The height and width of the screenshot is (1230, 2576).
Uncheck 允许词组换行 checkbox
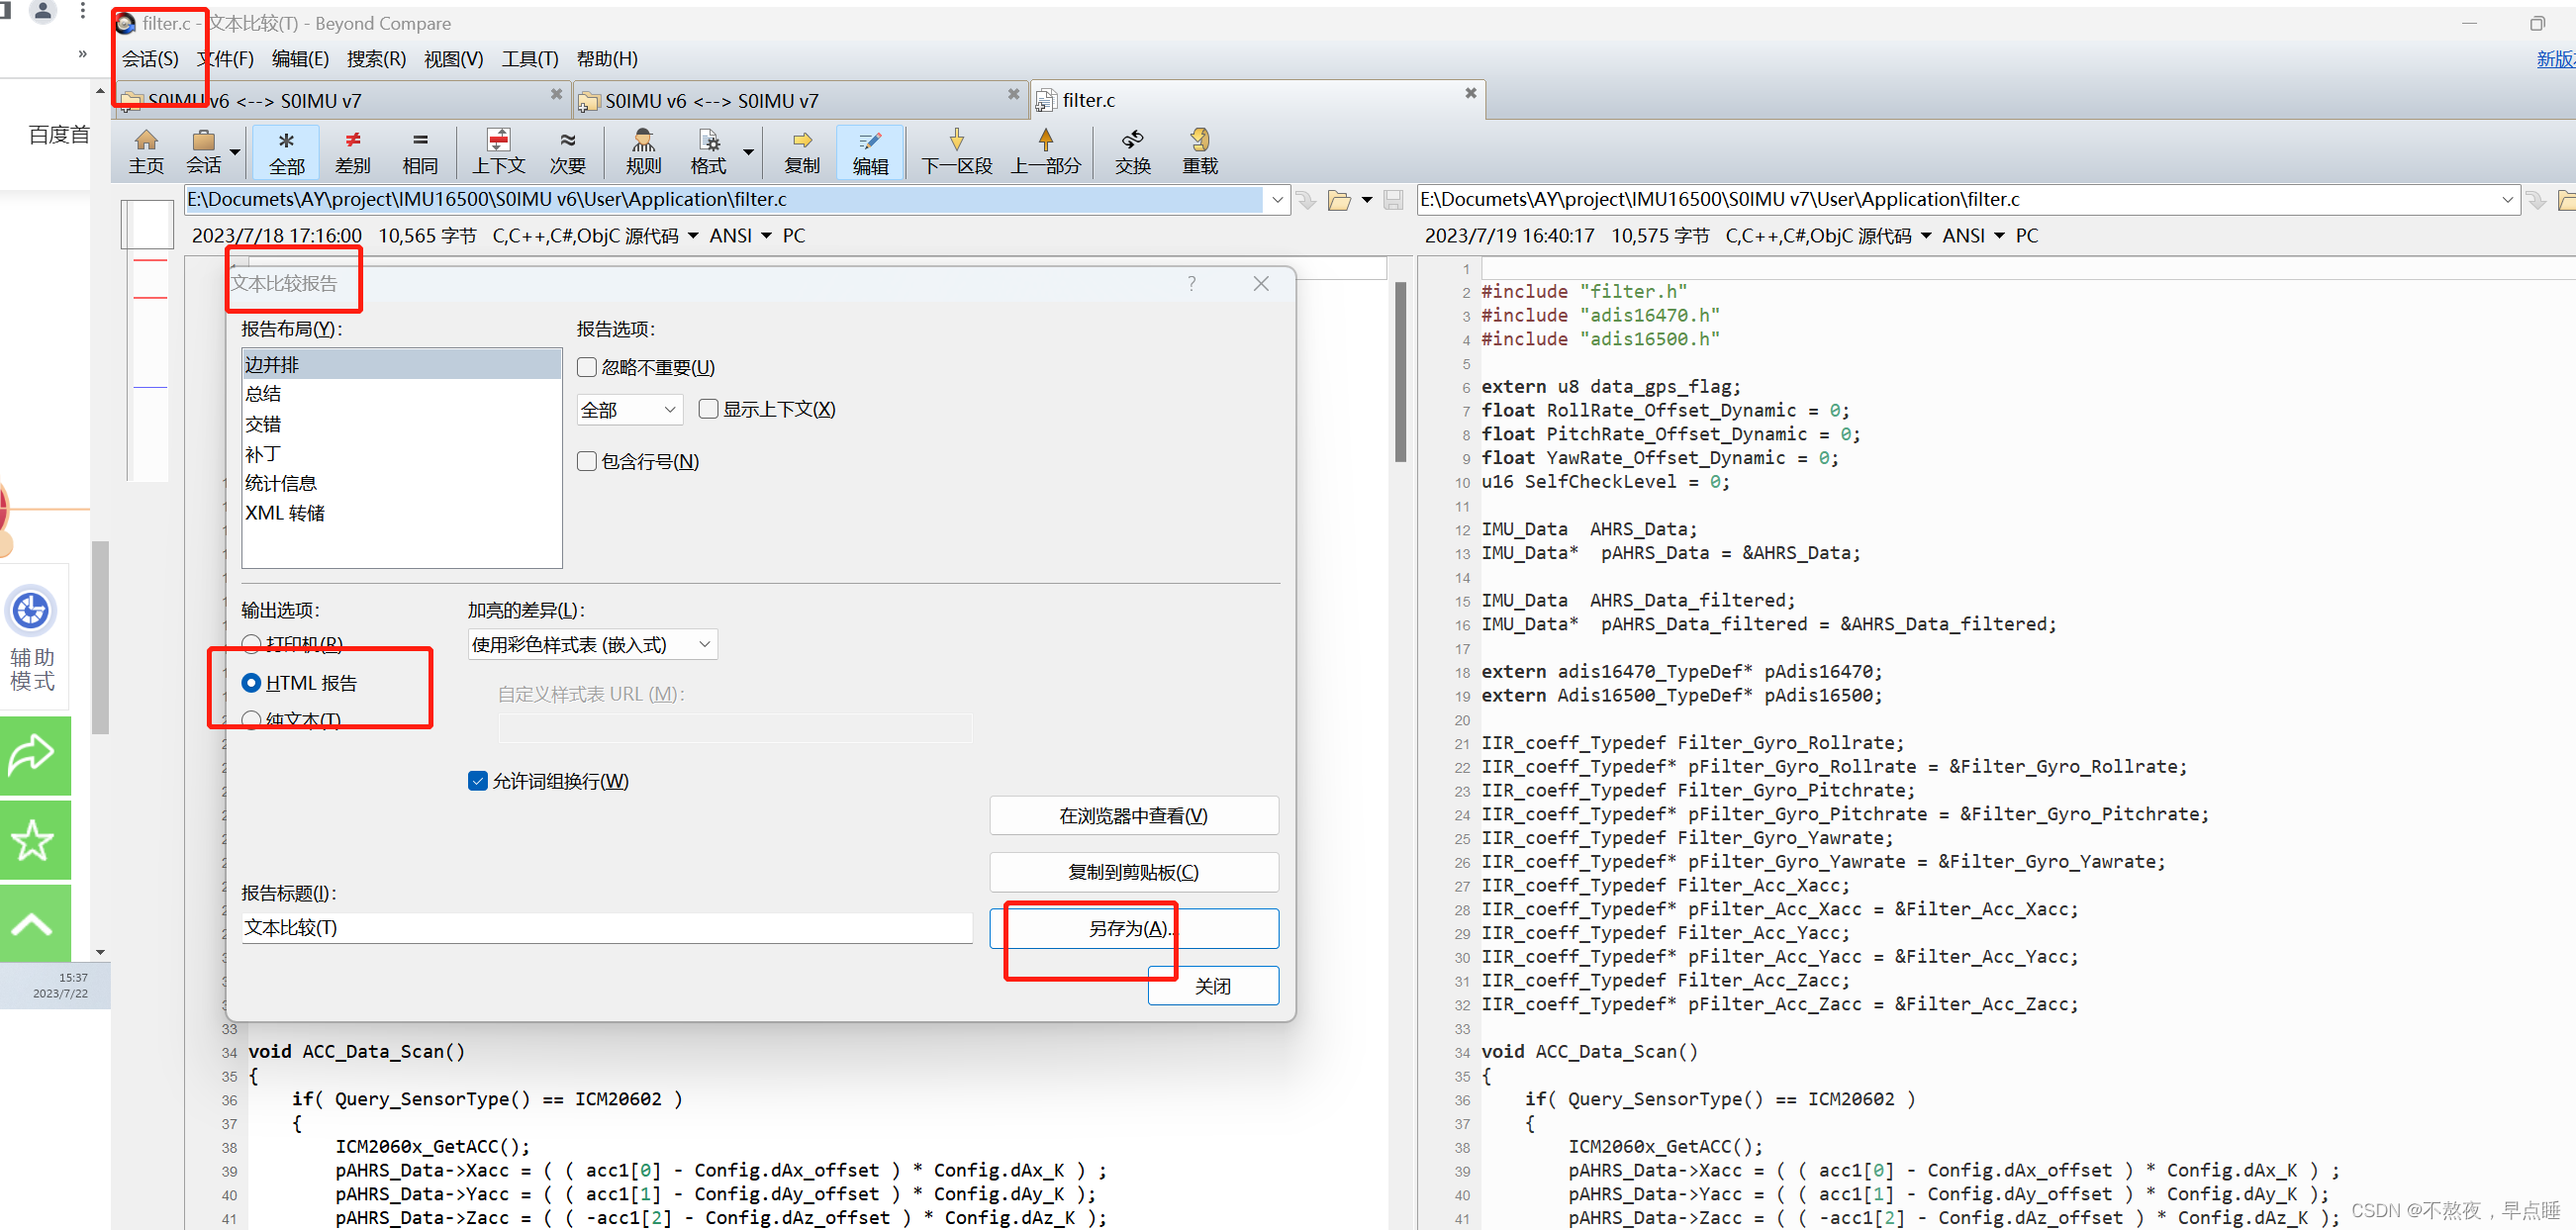point(478,781)
